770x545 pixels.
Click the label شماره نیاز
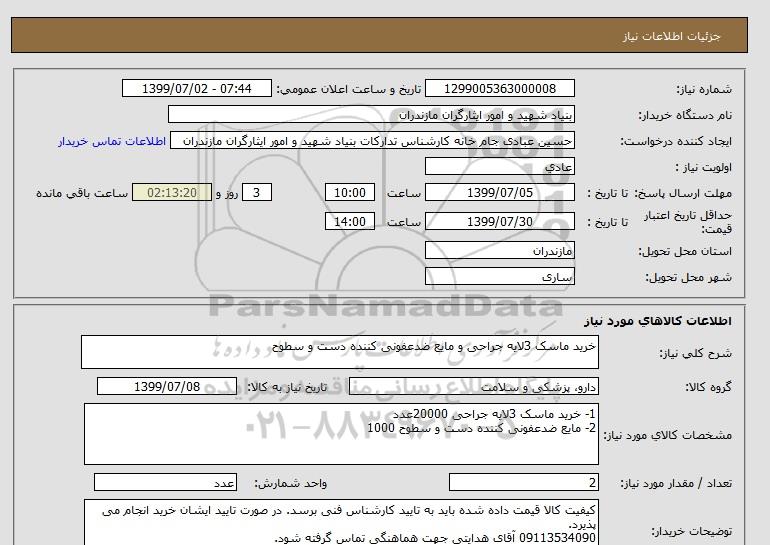(x=704, y=89)
